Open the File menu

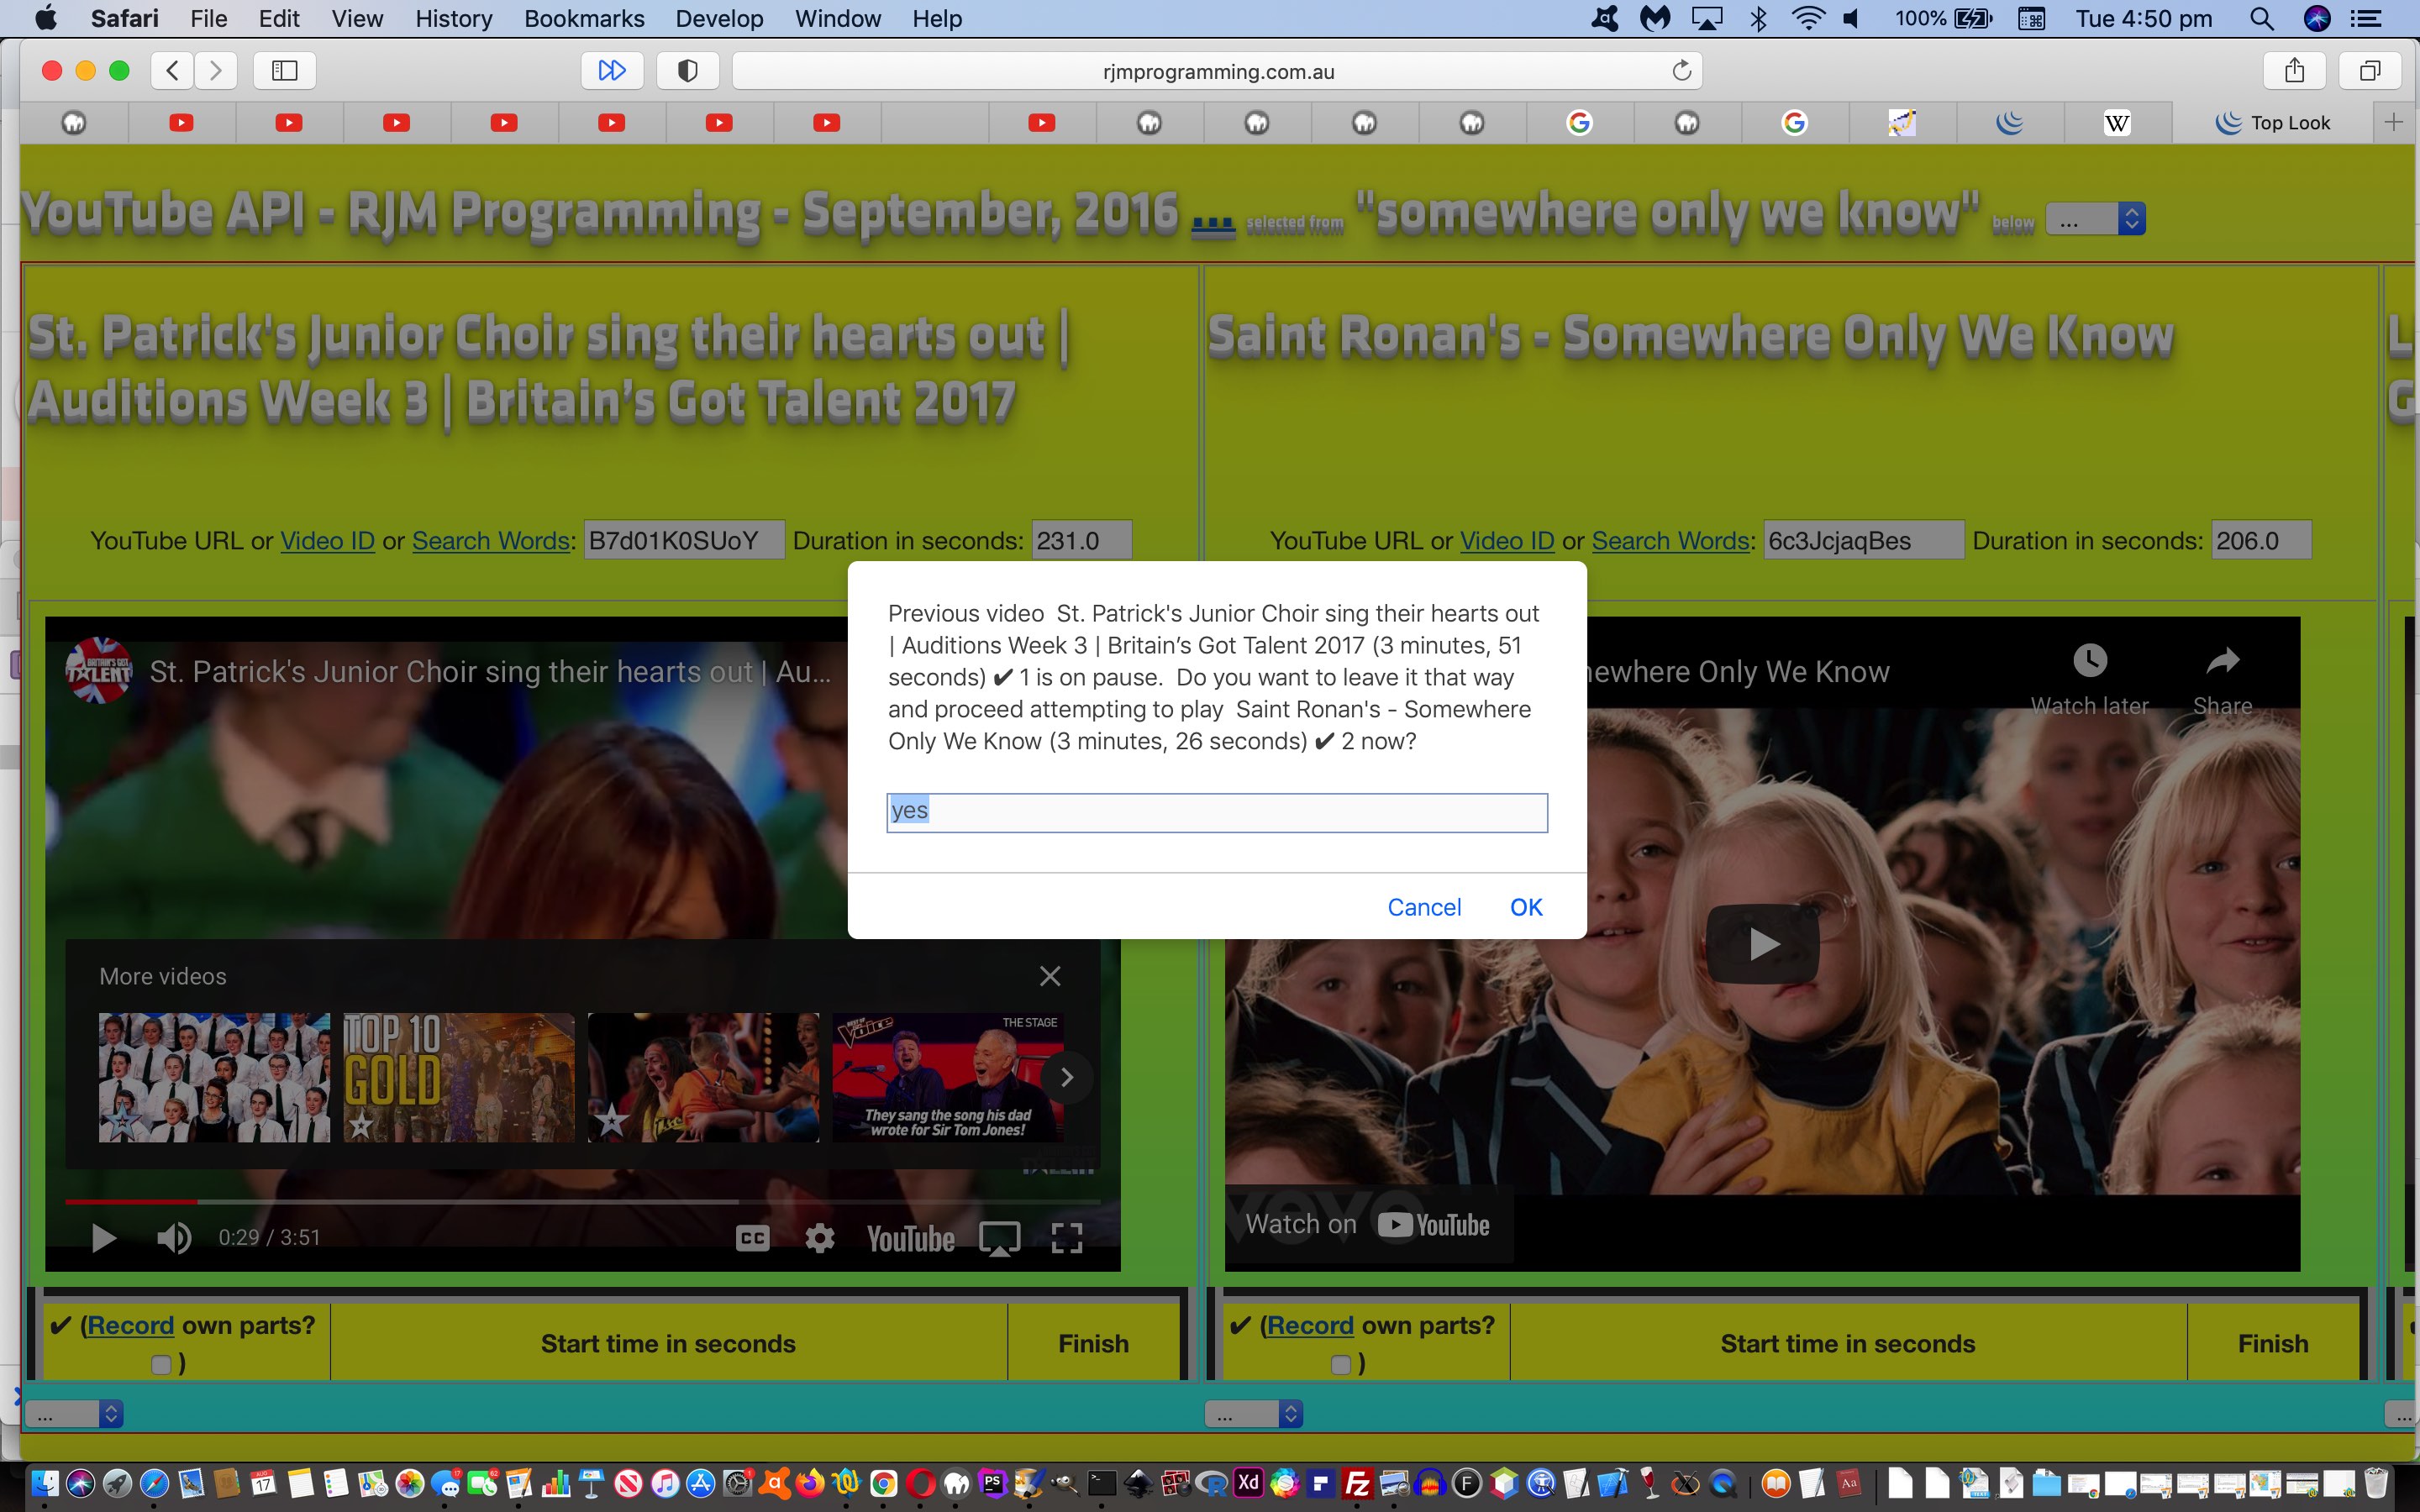coord(209,18)
